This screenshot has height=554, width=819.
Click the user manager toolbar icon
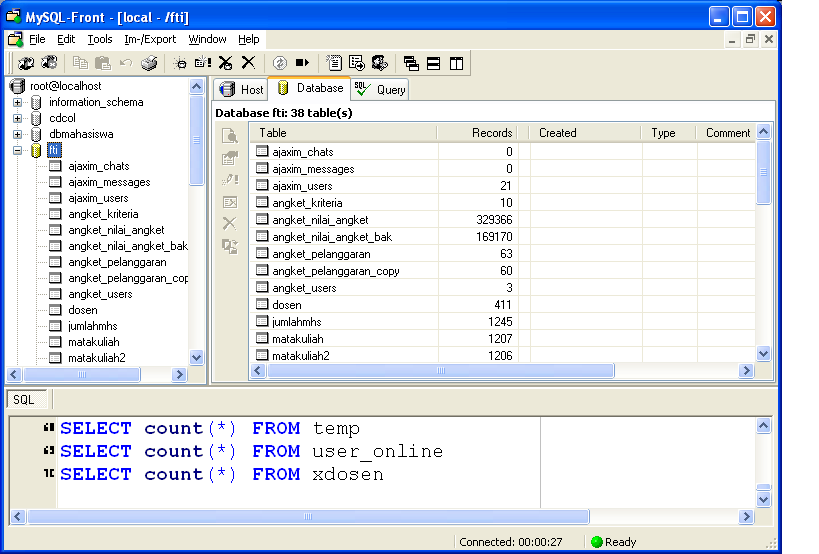click(x=380, y=63)
